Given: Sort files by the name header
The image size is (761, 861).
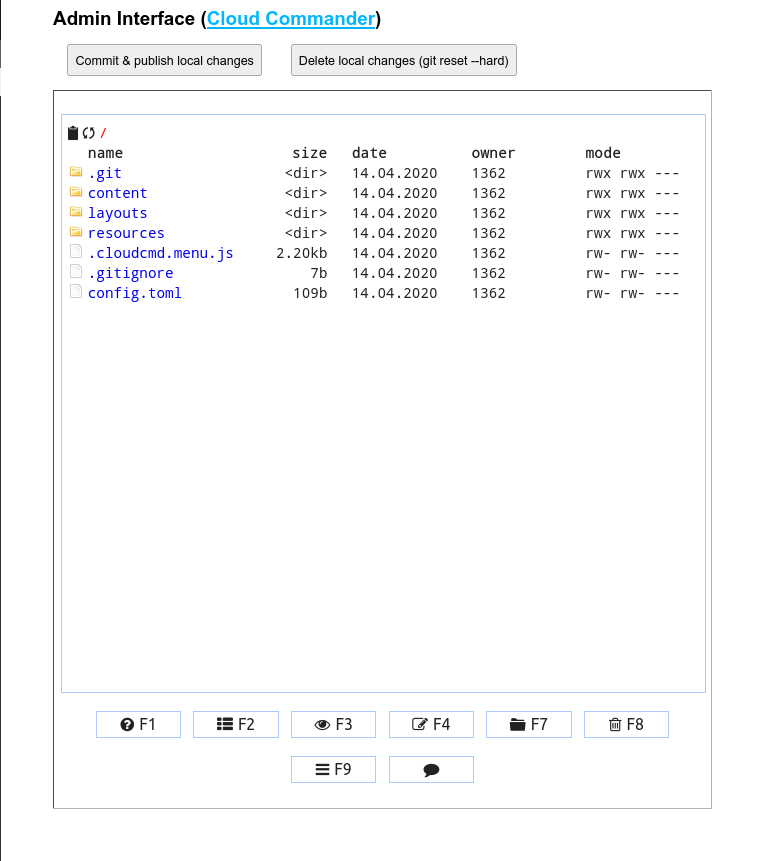Looking at the screenshot, I should (105, 153).
